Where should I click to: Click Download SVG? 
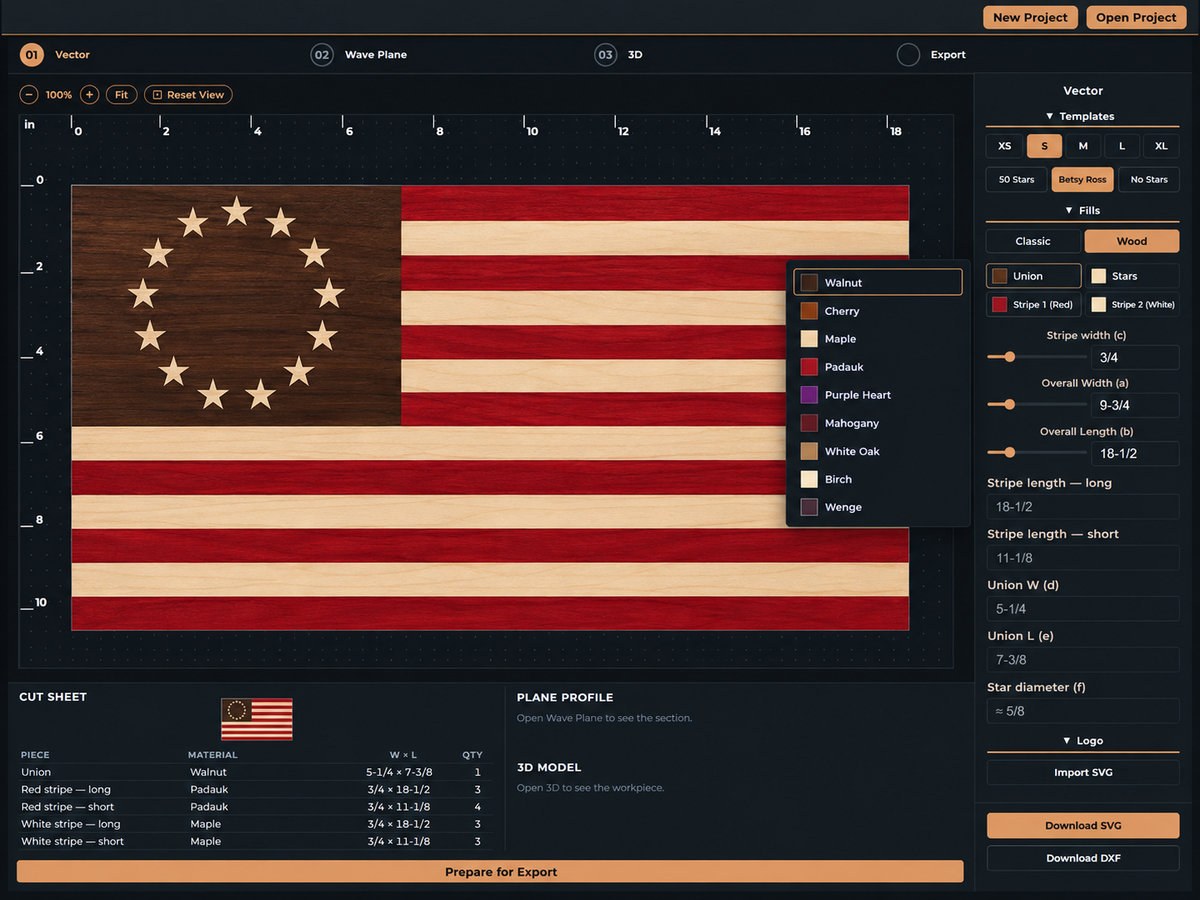tap(1083, 825)
